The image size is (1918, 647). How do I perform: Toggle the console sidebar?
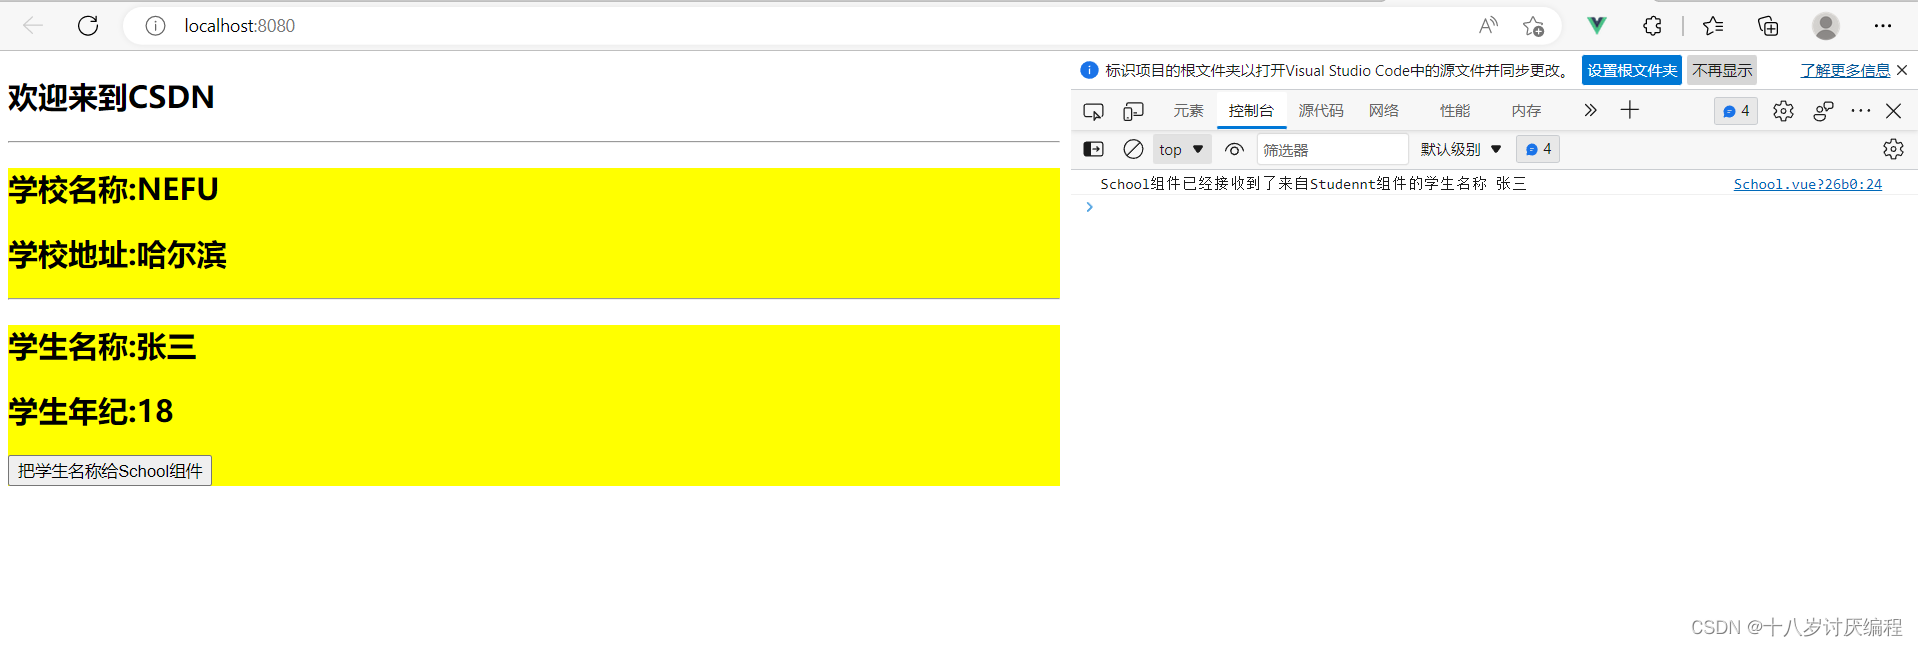[x=1093, y=149]
